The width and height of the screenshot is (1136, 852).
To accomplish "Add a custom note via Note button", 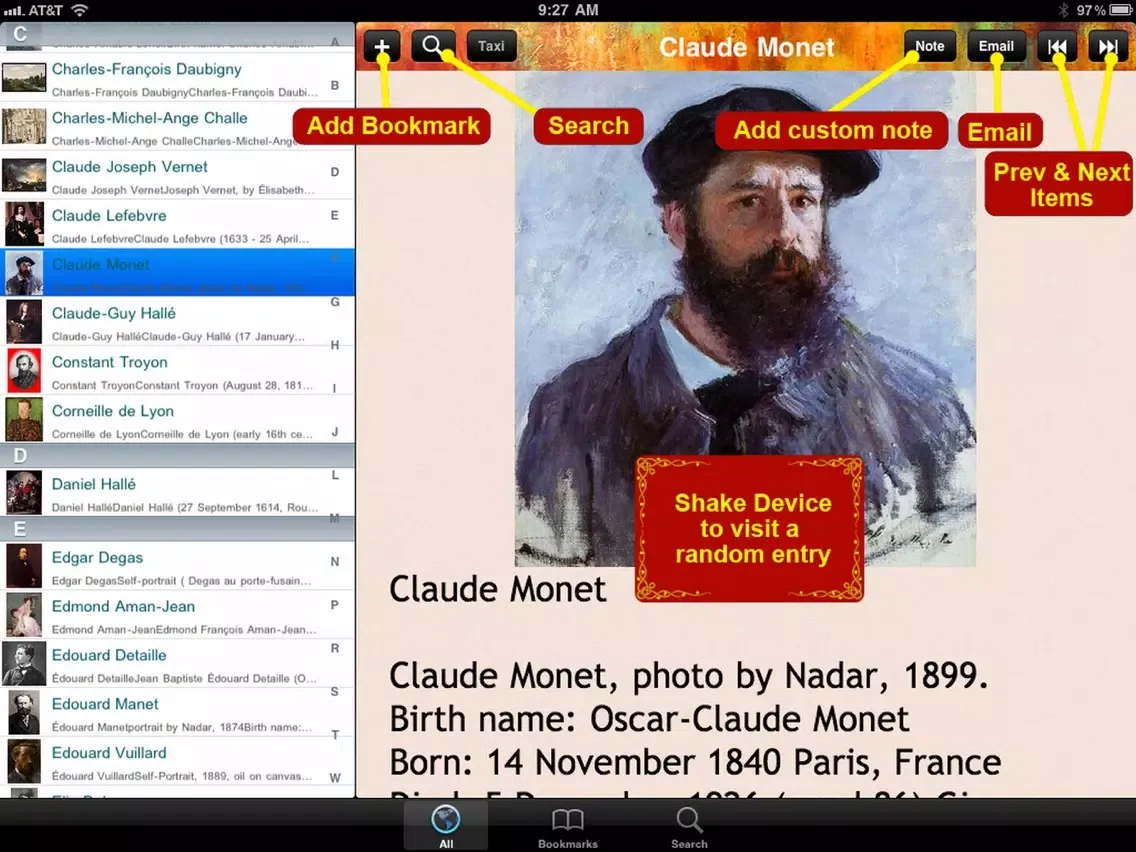I will click(930, 46).
